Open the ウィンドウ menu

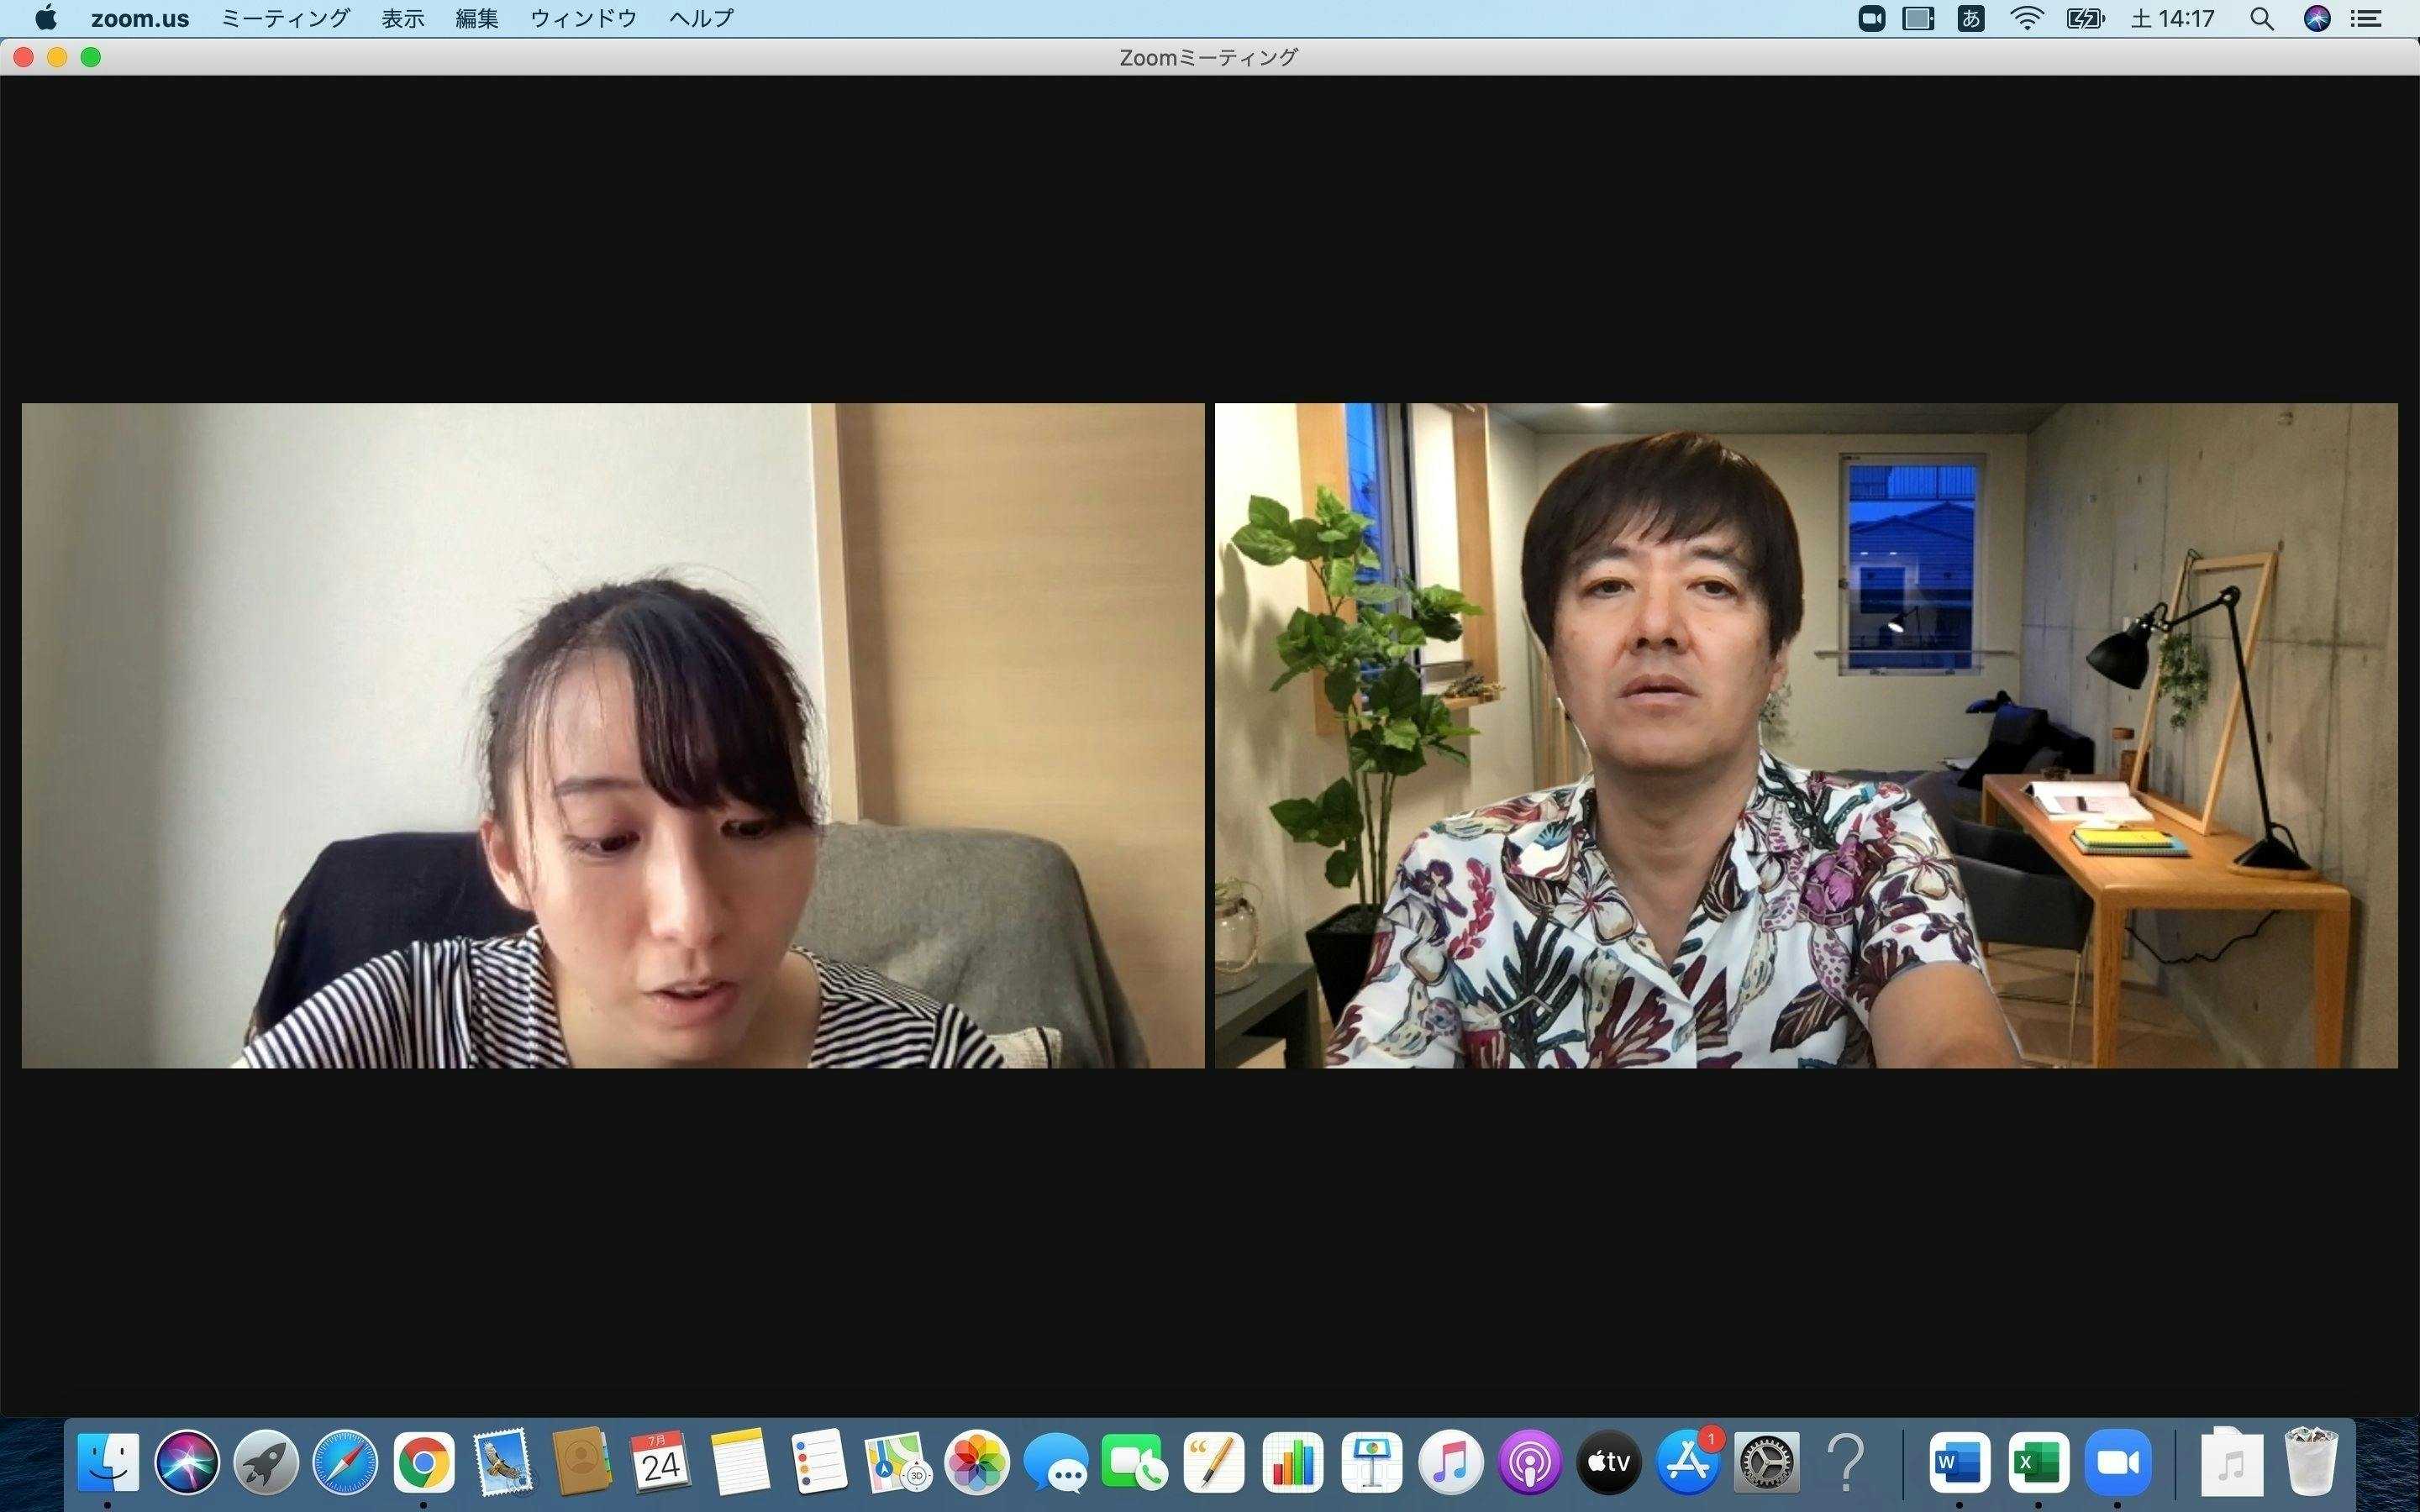[583, 18]
